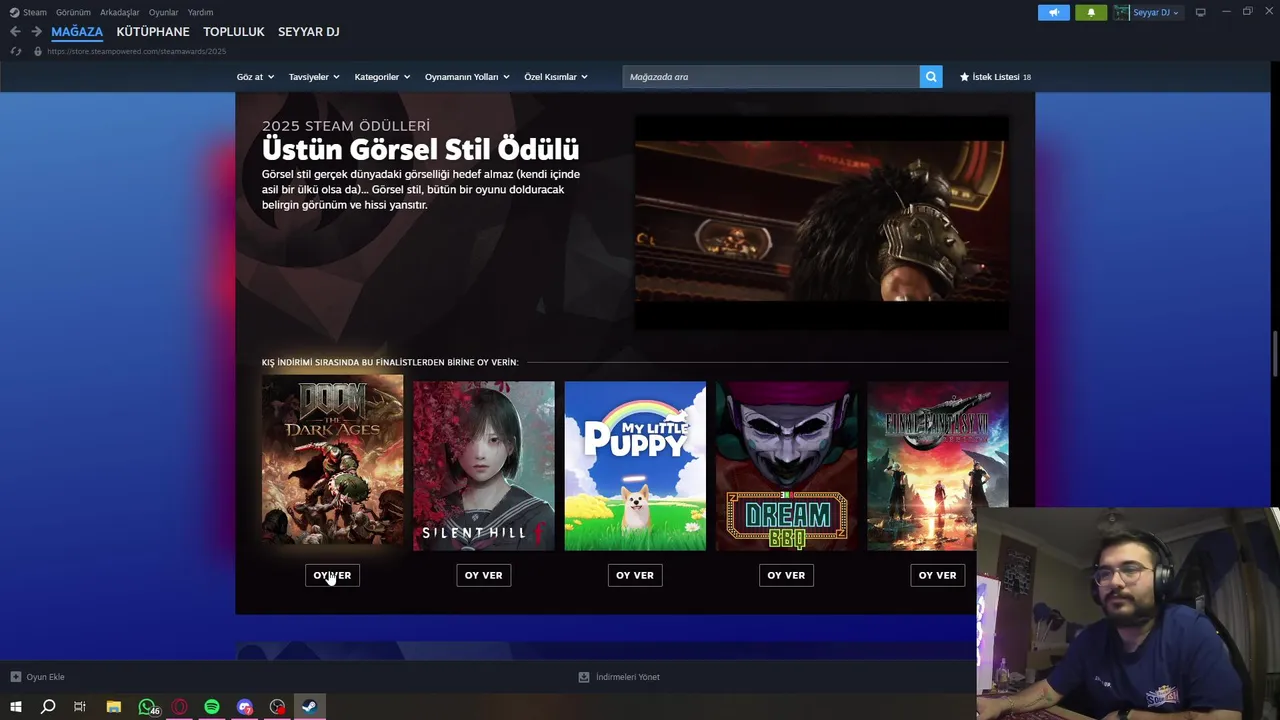1280x720 pixels.
Task: Open Dream BBQ cover image
Action: [x=786, y=466]
